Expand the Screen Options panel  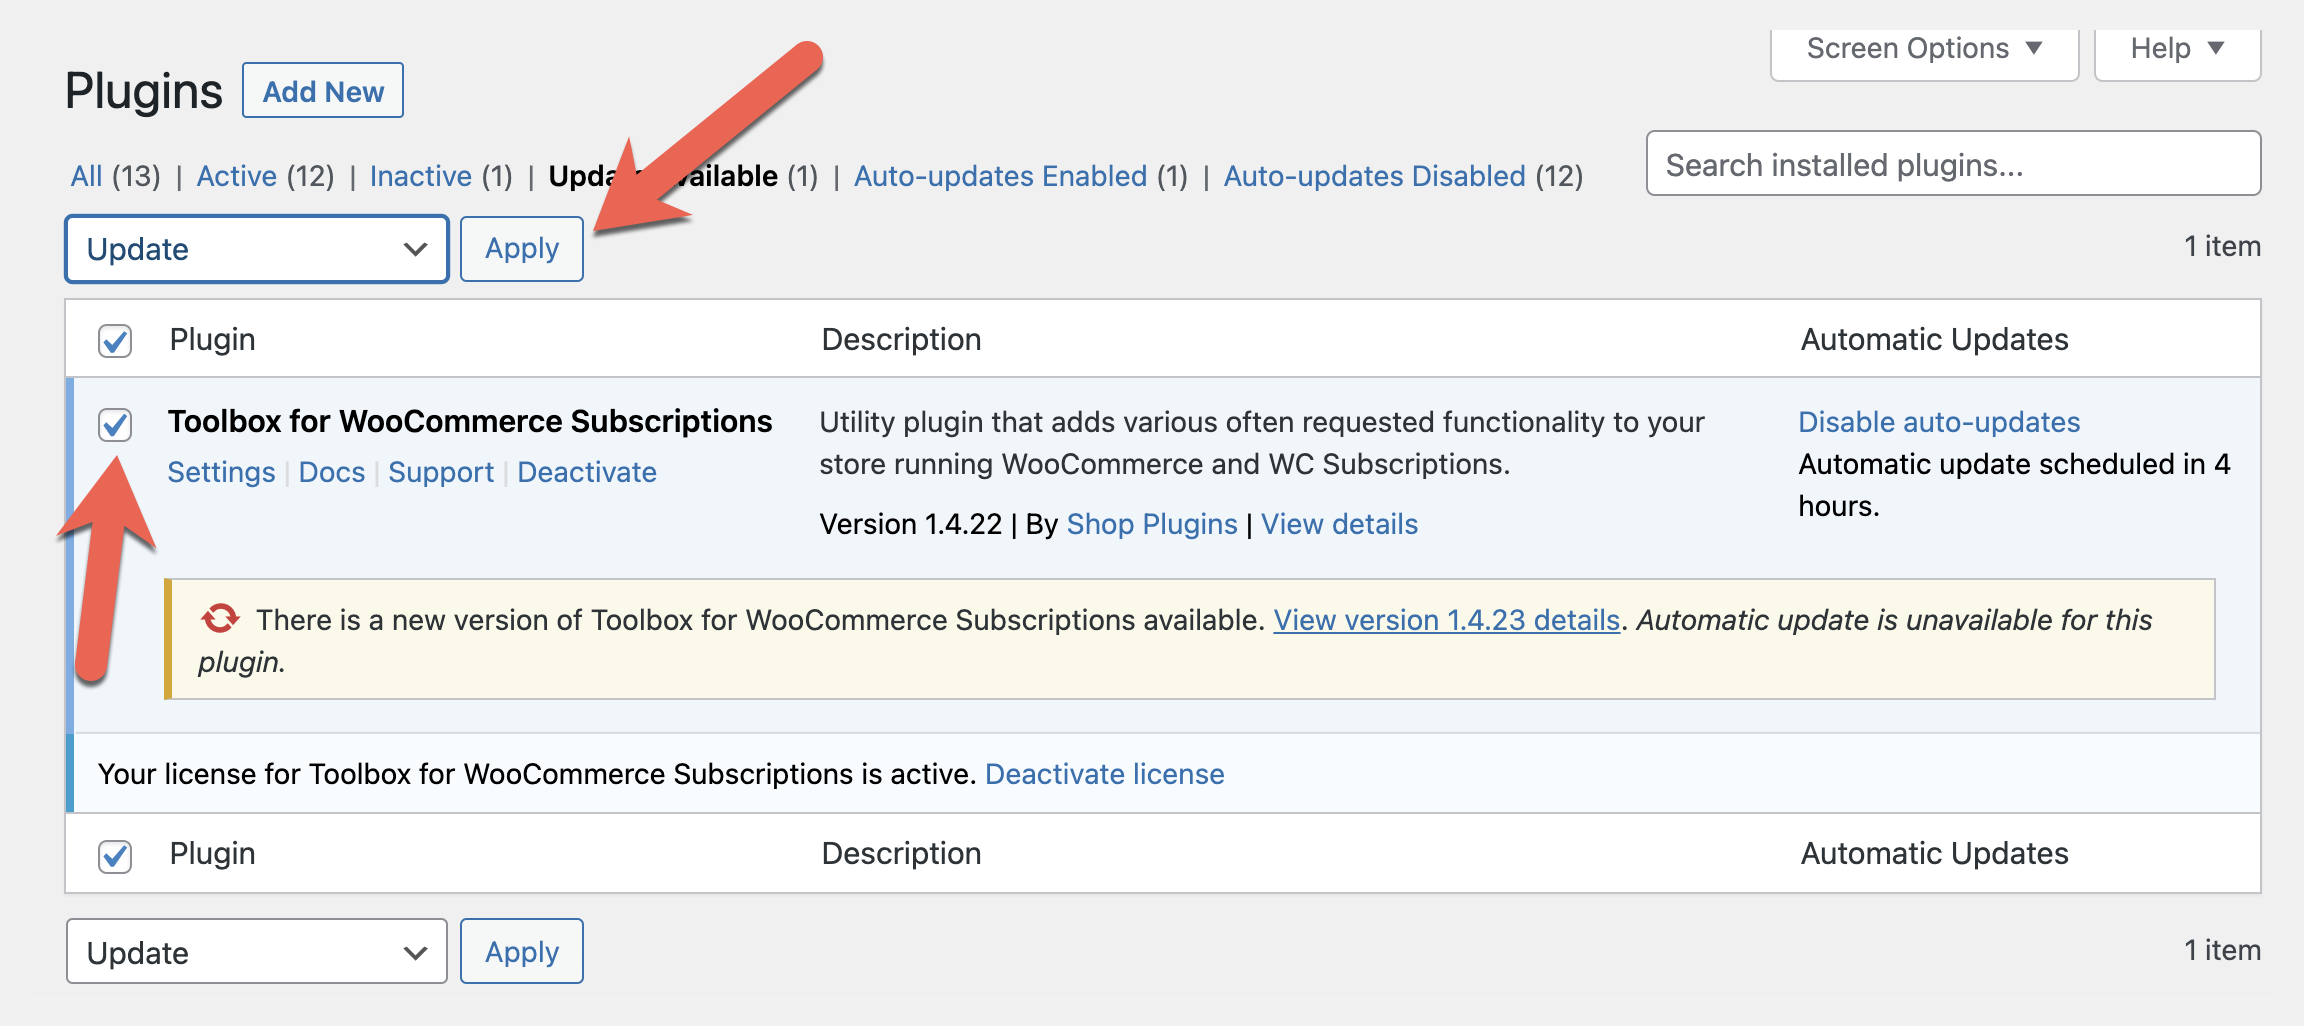(x=1923, y=49)
